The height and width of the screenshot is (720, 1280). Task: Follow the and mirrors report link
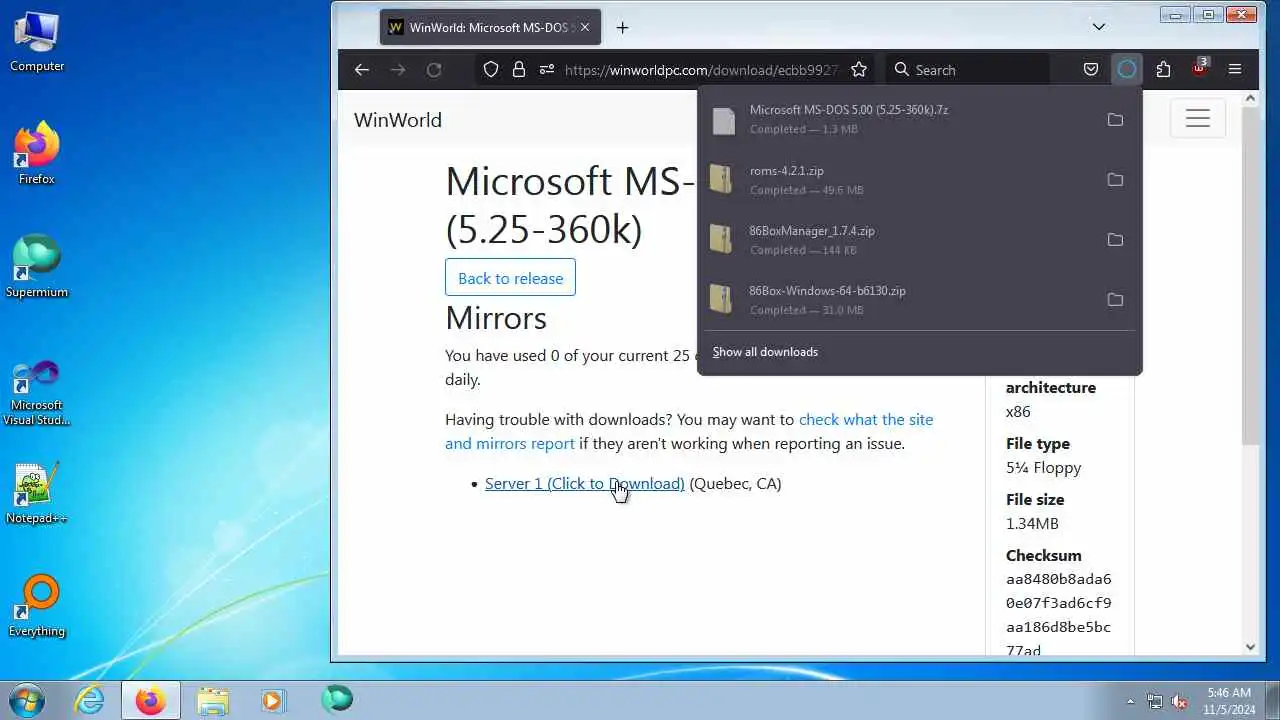(510, 444)
